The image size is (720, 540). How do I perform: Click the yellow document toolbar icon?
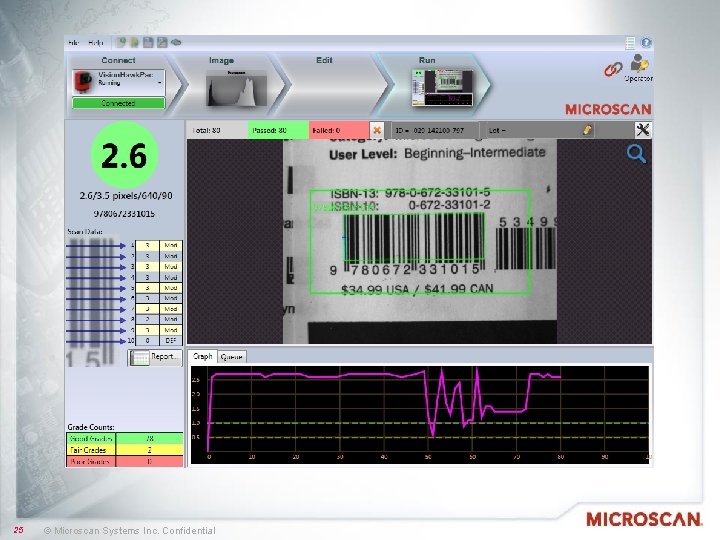pyautogui.click(x=135, y=43)
